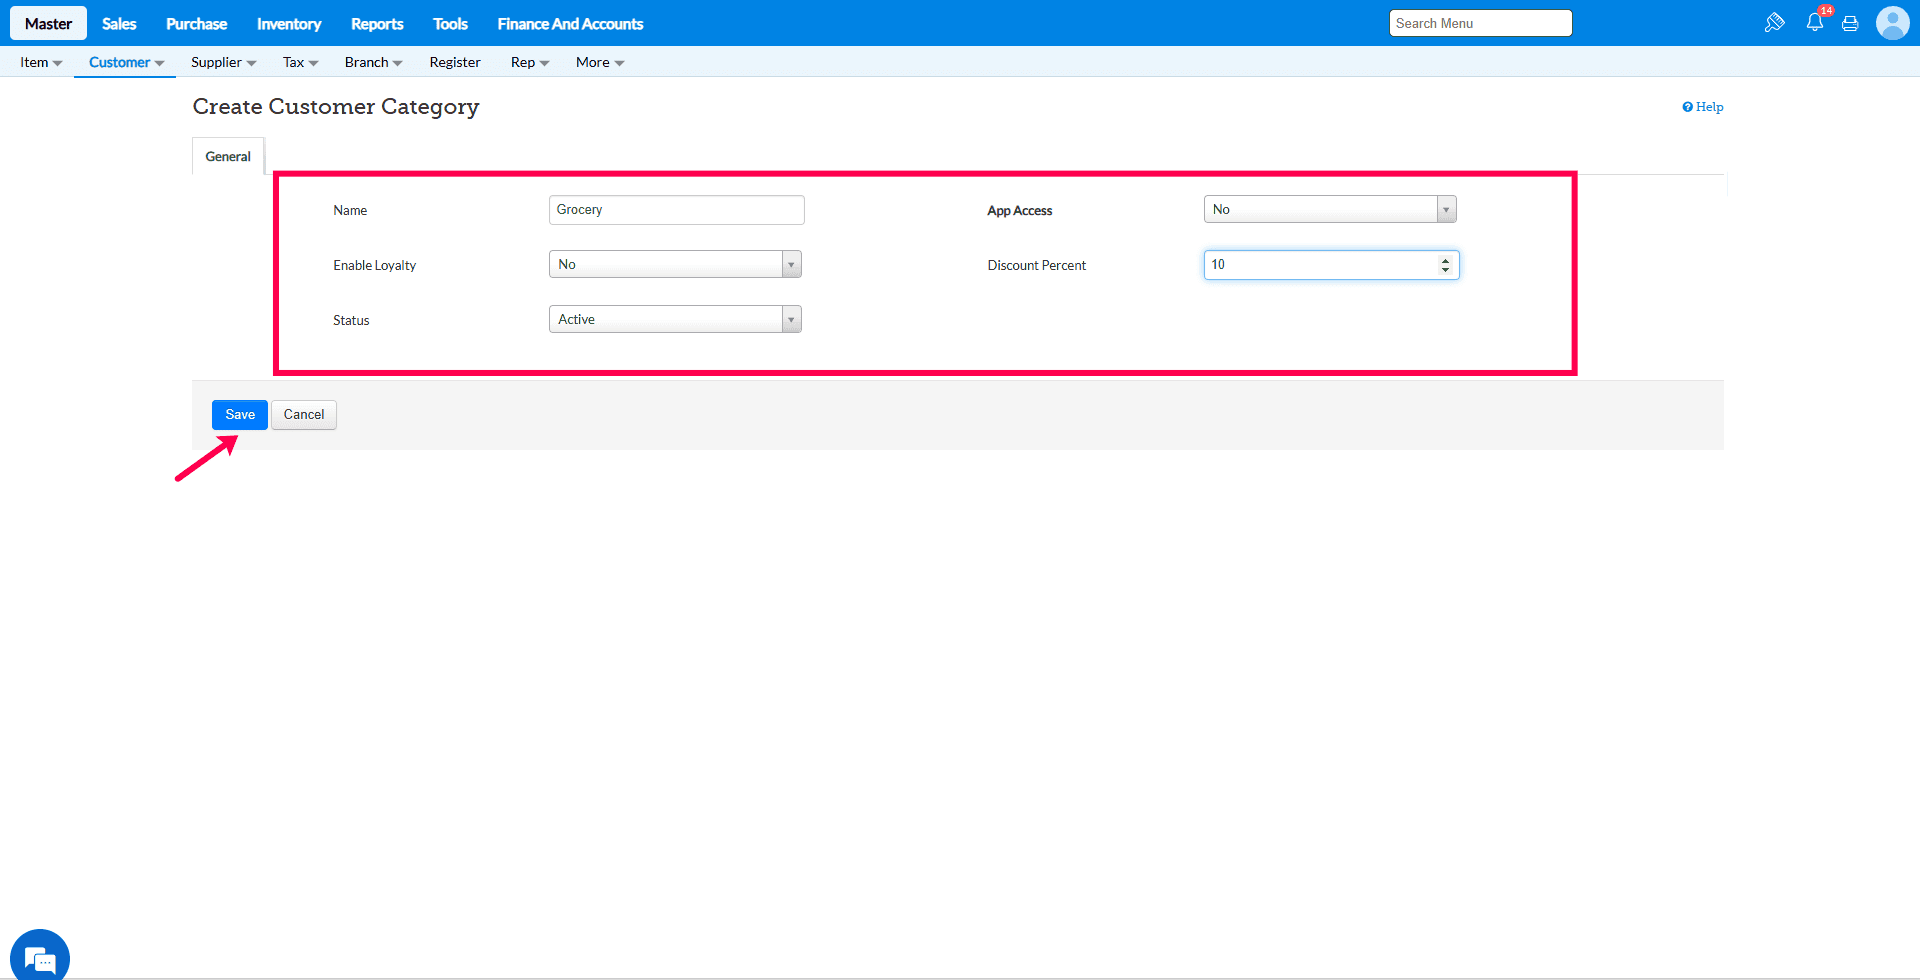Open the Purchase top menu

tap(196, 23)
